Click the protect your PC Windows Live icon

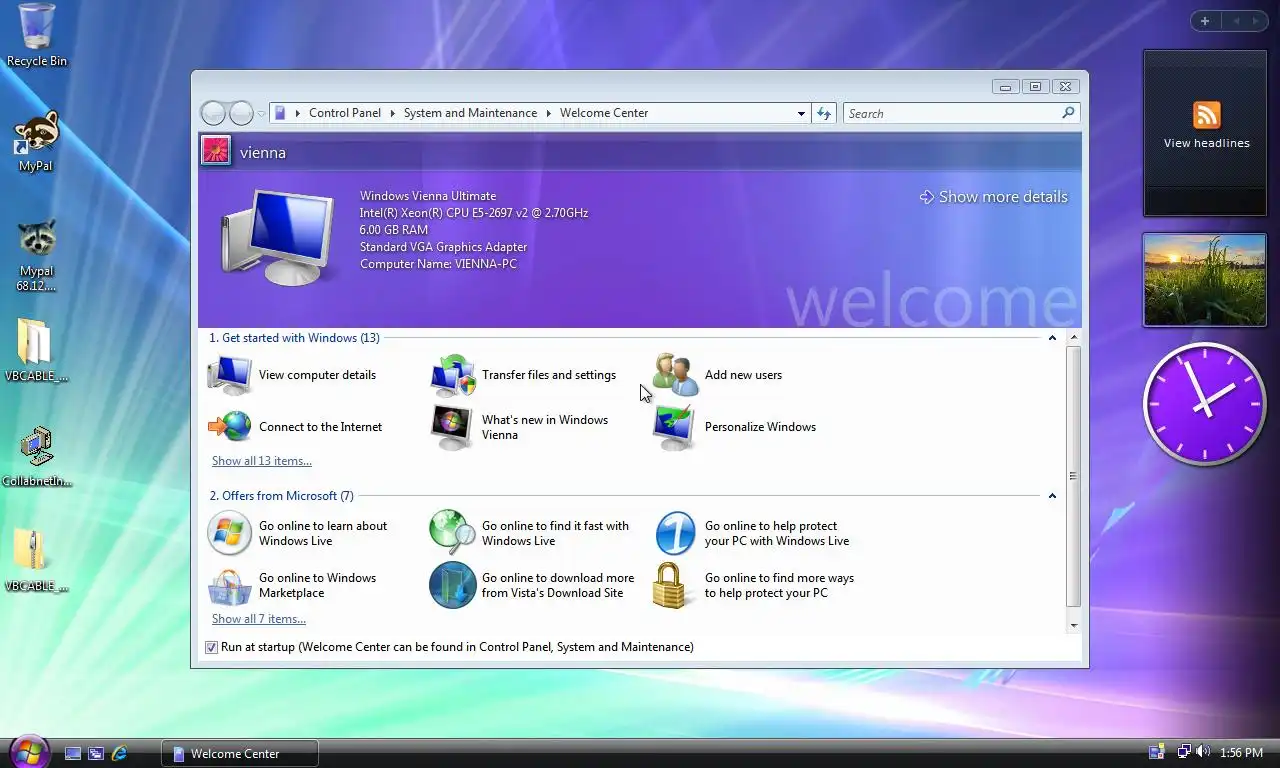(675, 533)
